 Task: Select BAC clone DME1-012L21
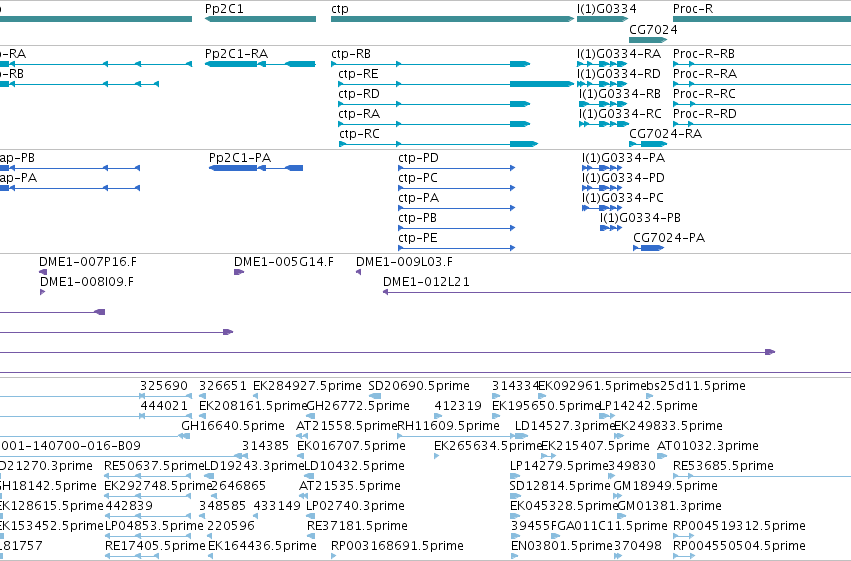617,292
